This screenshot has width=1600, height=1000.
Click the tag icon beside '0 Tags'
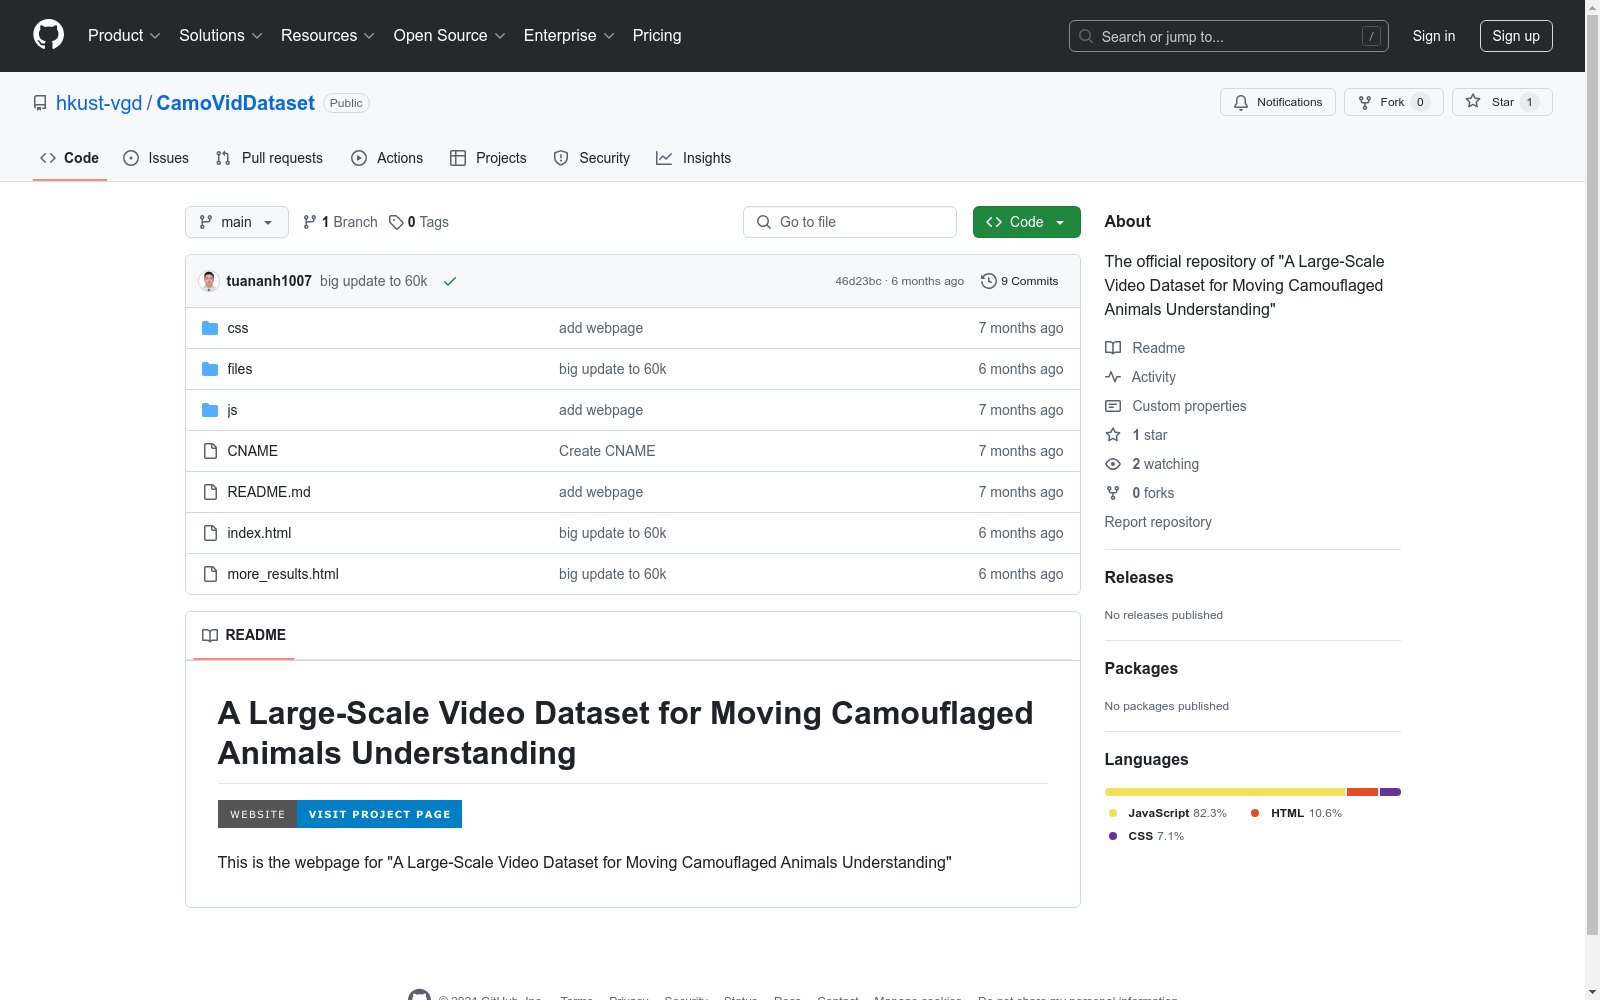396,222
